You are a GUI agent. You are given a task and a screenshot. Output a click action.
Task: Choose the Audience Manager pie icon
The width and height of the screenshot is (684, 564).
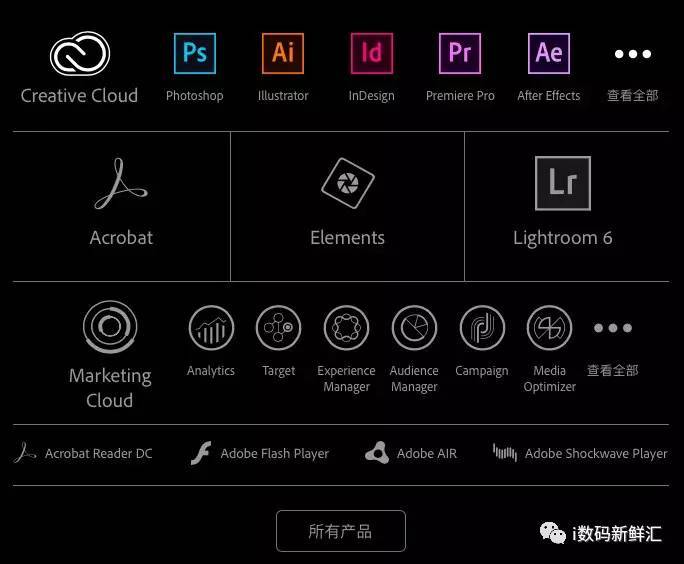[x=414, y=328]
